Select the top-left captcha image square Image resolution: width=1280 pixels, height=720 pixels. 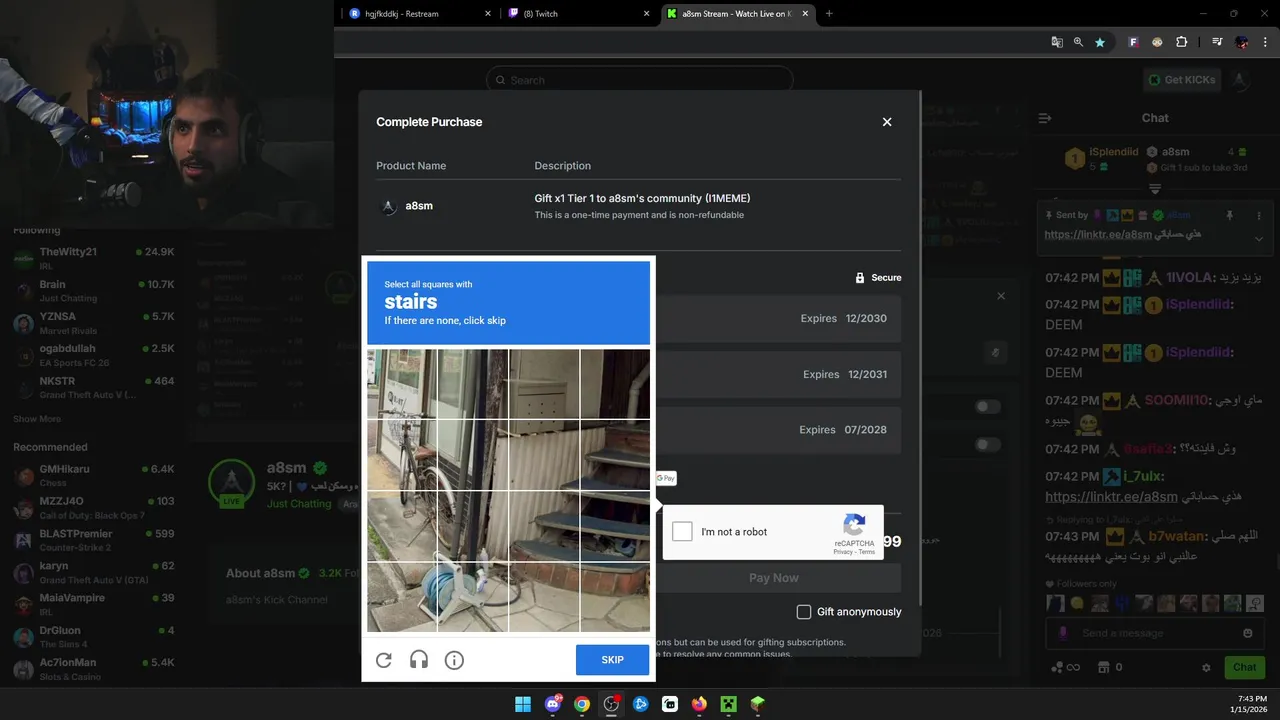click(x=402, y=384)
